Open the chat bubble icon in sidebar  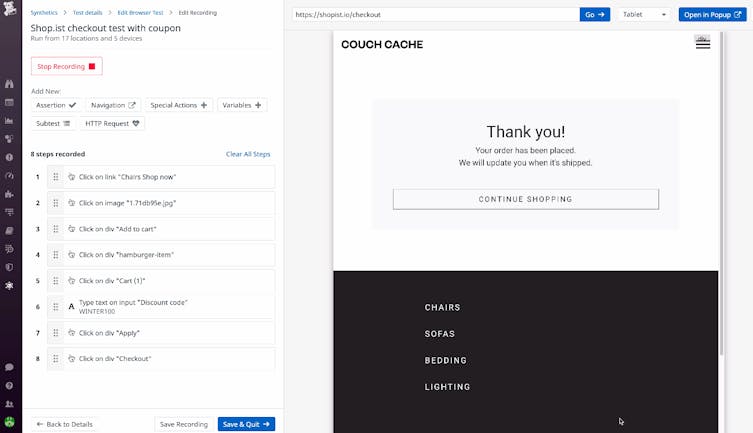[9, 367]
